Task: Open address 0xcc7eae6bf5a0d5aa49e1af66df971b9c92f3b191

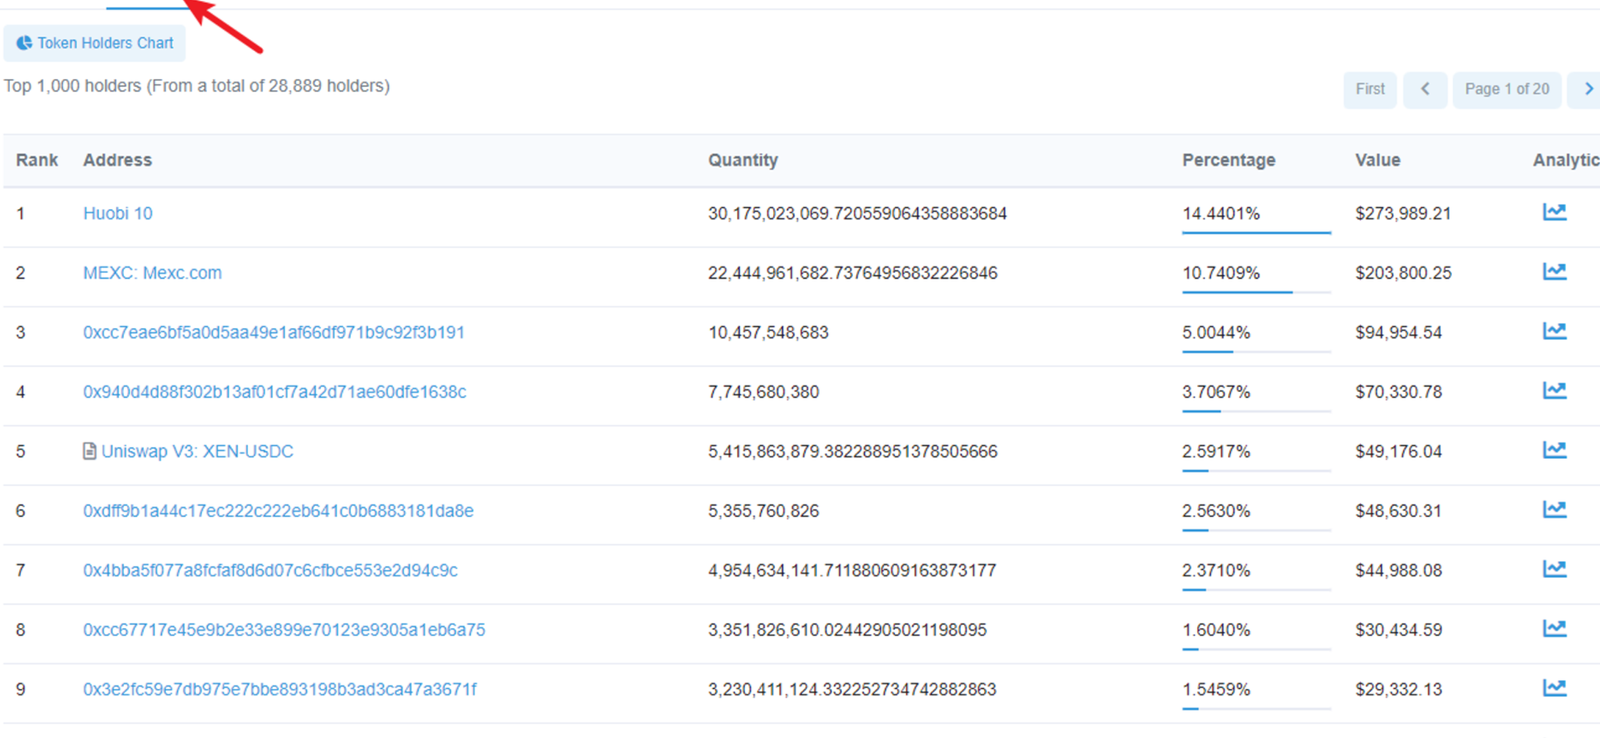Action: 274,332
